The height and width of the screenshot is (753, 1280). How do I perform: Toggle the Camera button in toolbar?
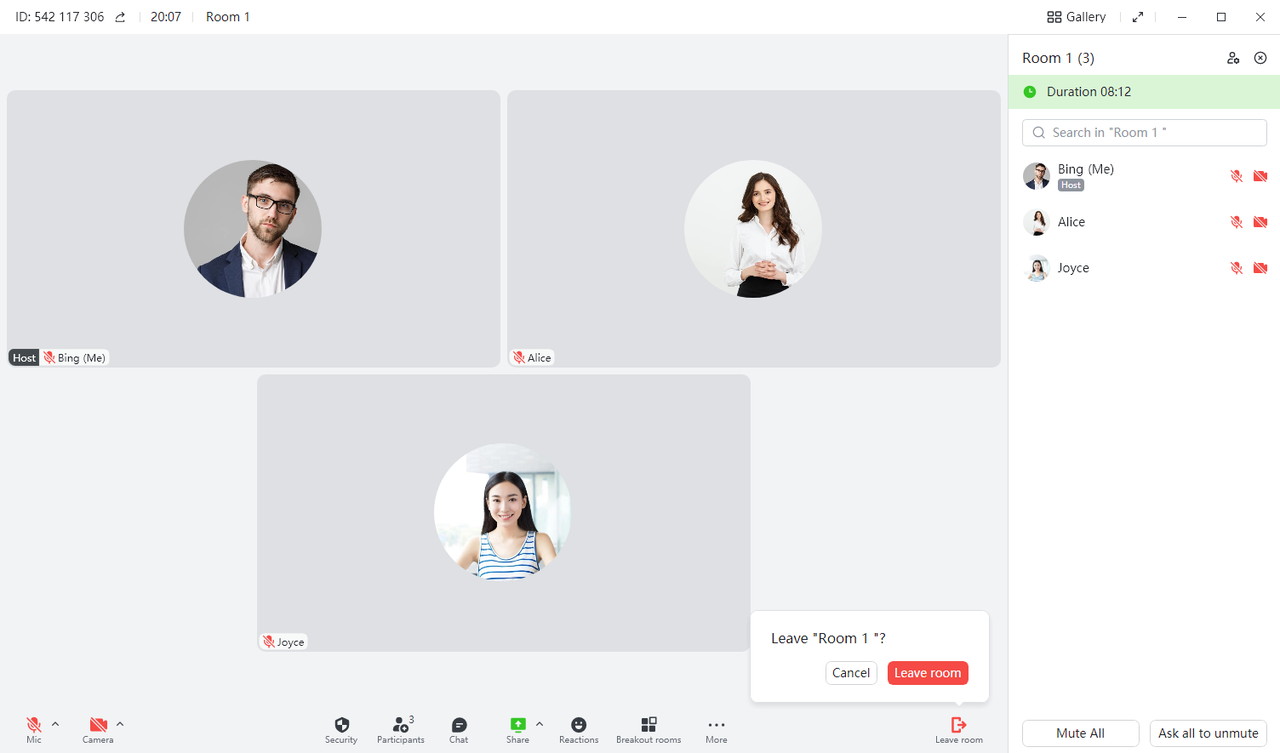point(98,725)
